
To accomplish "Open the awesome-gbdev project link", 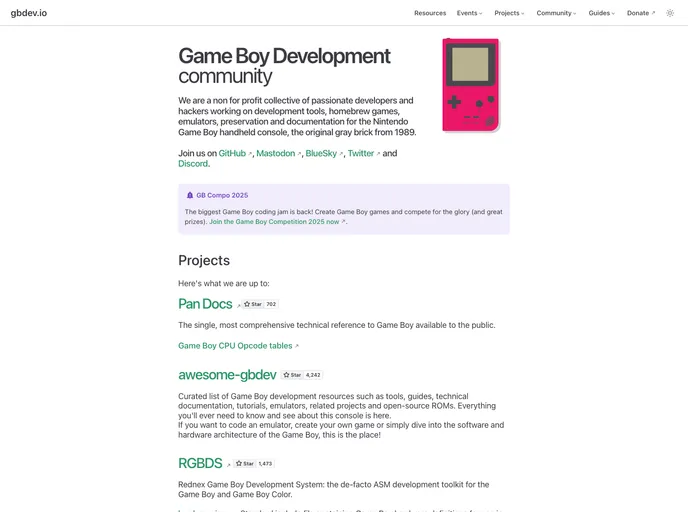I will tap(227, 375).
